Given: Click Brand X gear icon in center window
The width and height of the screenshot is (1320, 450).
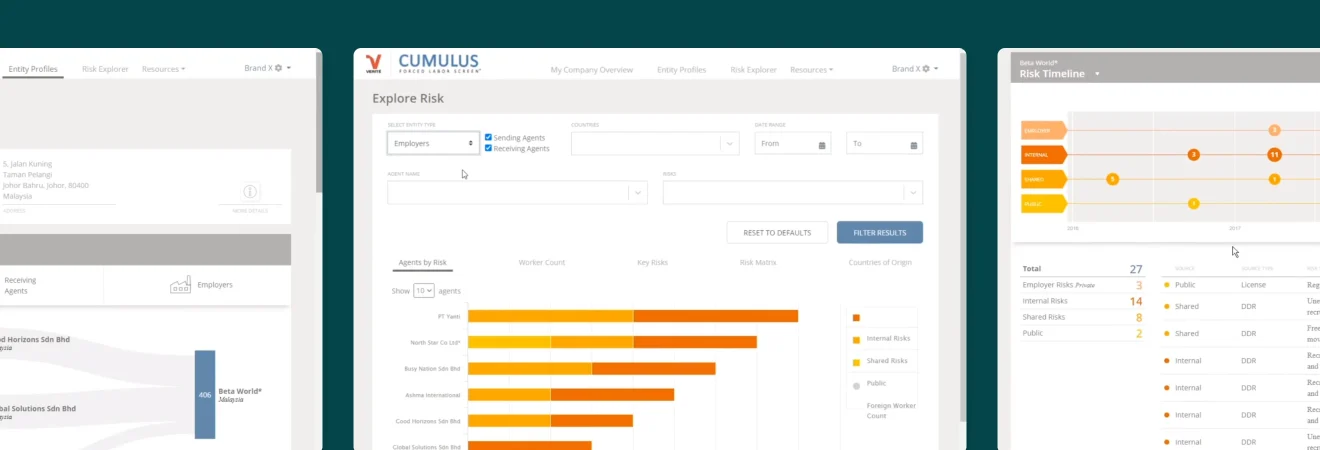Looking at the screenshot, I should [x=926, y=69].
